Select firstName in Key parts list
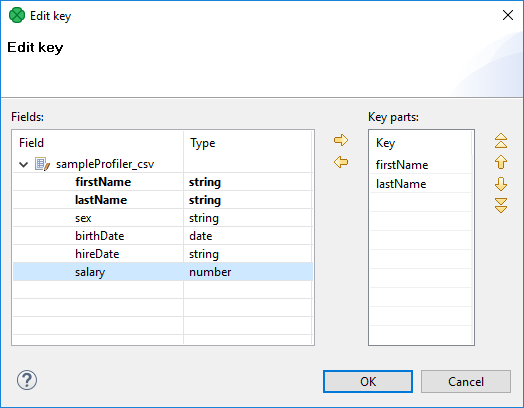This screenshot has height=408, width=524. (421, 165)
